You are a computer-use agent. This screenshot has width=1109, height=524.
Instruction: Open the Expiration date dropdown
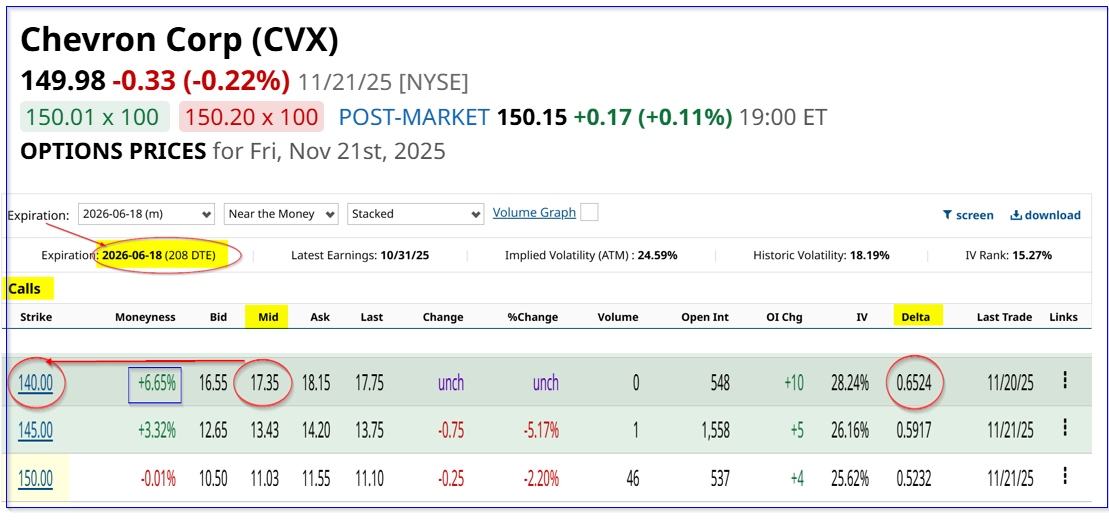(146, 214)
